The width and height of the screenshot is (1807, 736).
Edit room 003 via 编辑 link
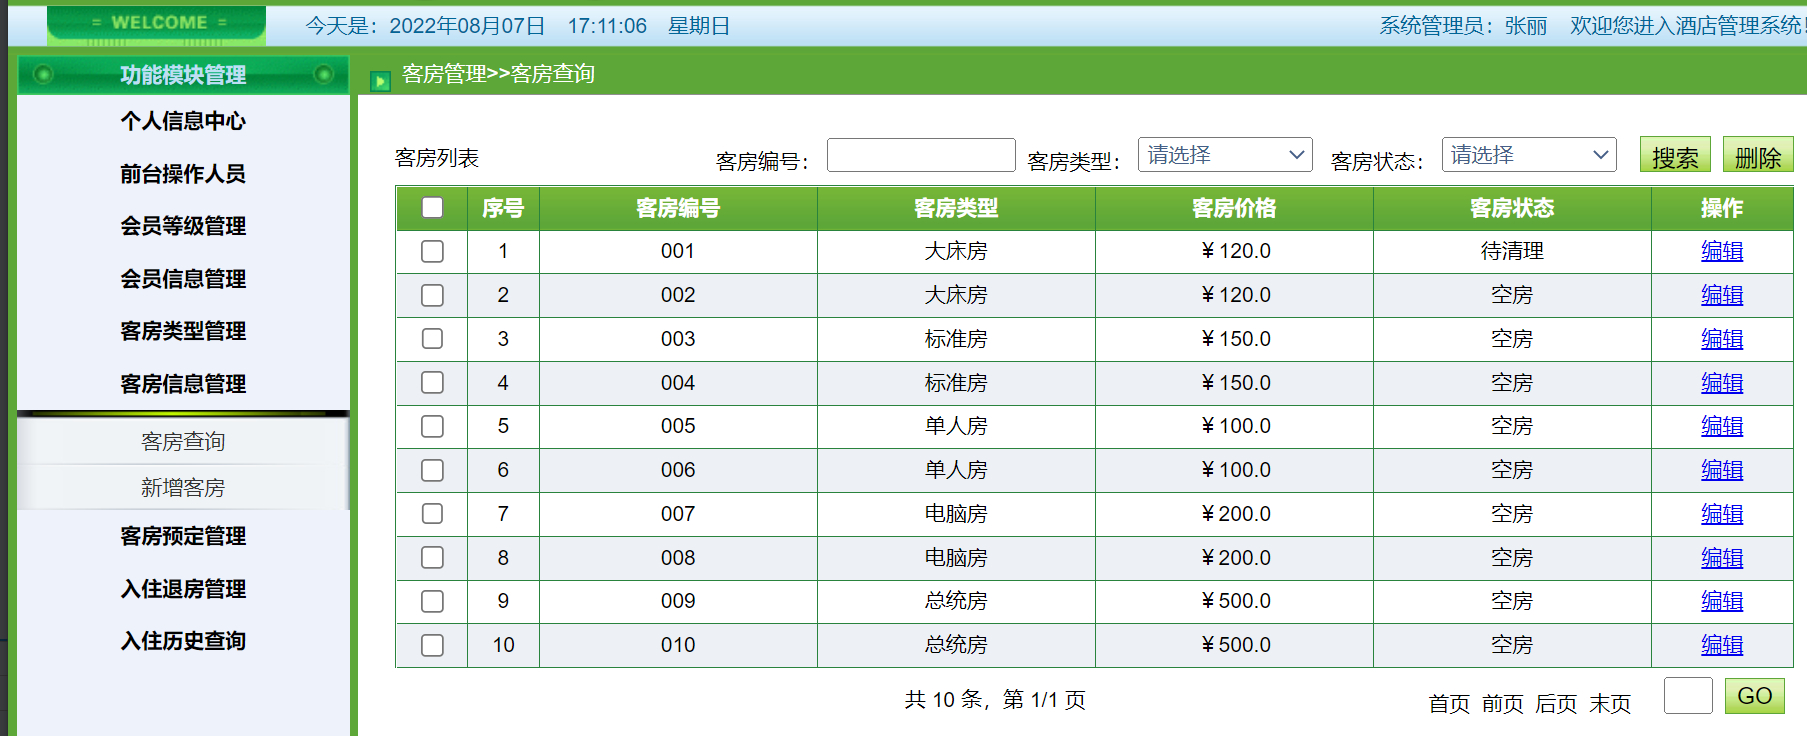coord(1722,339)
